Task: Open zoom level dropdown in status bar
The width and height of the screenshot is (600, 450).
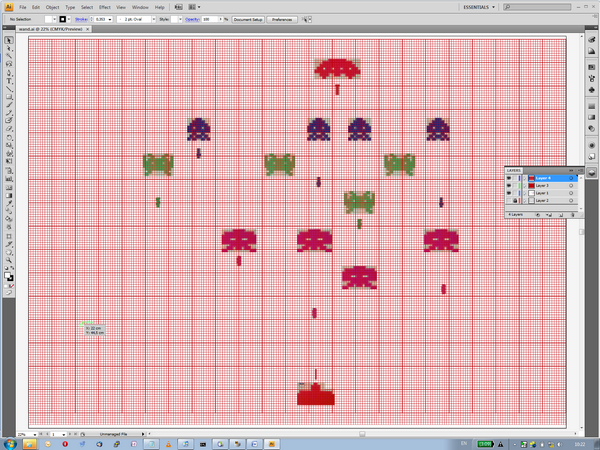Action: (x=35, y=434)
